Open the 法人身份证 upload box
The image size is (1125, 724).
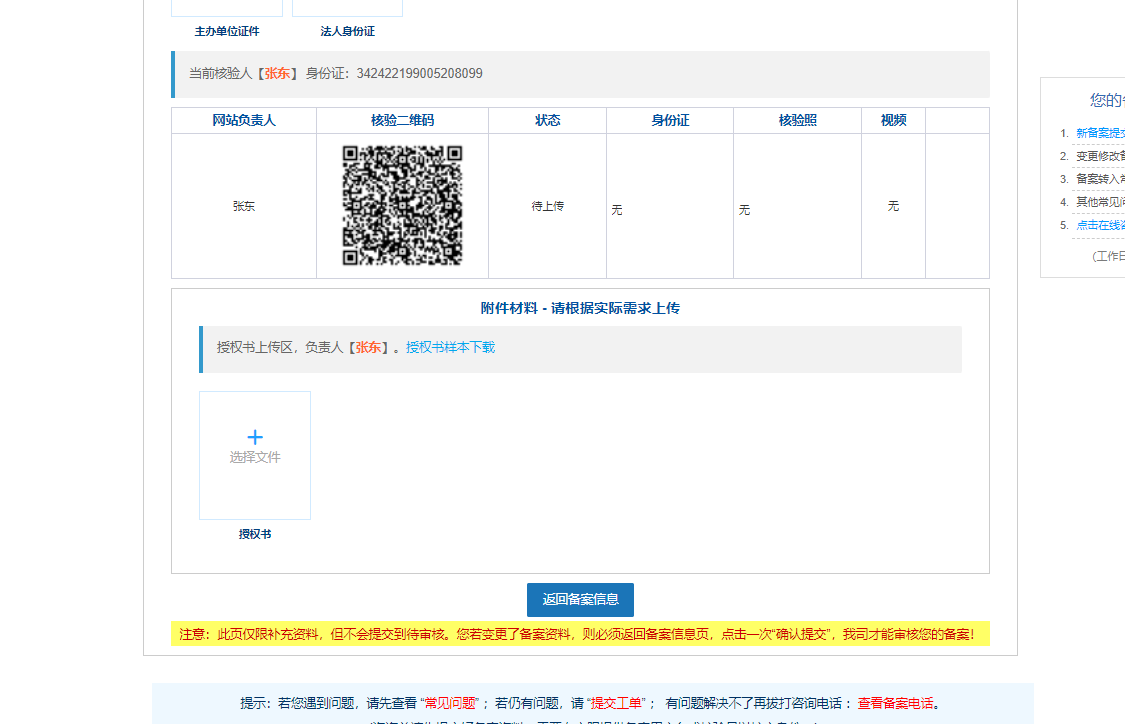[347, 8]
